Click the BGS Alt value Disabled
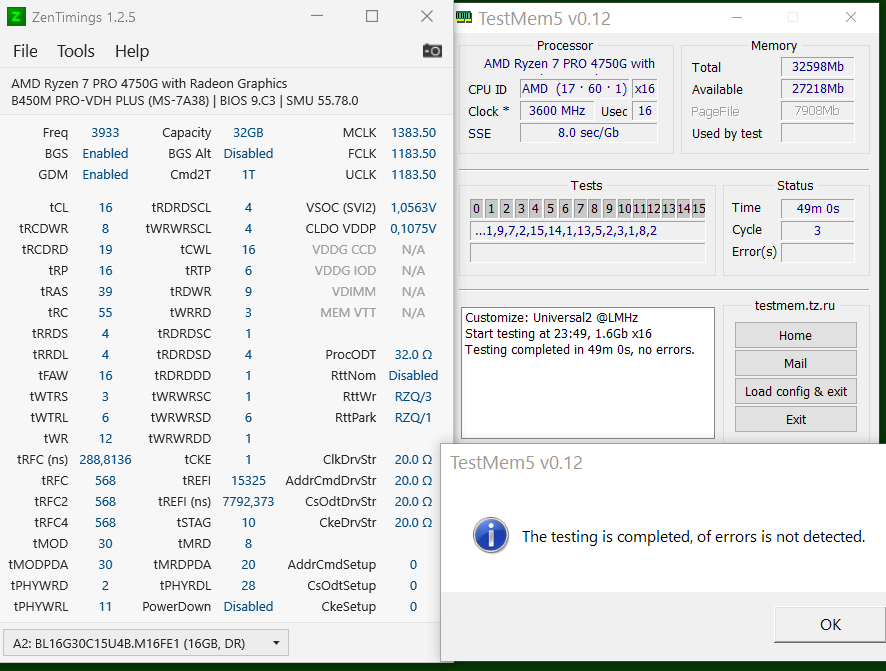Image resolution: width=886 pixels, height=671 pixels. (248, 154)
